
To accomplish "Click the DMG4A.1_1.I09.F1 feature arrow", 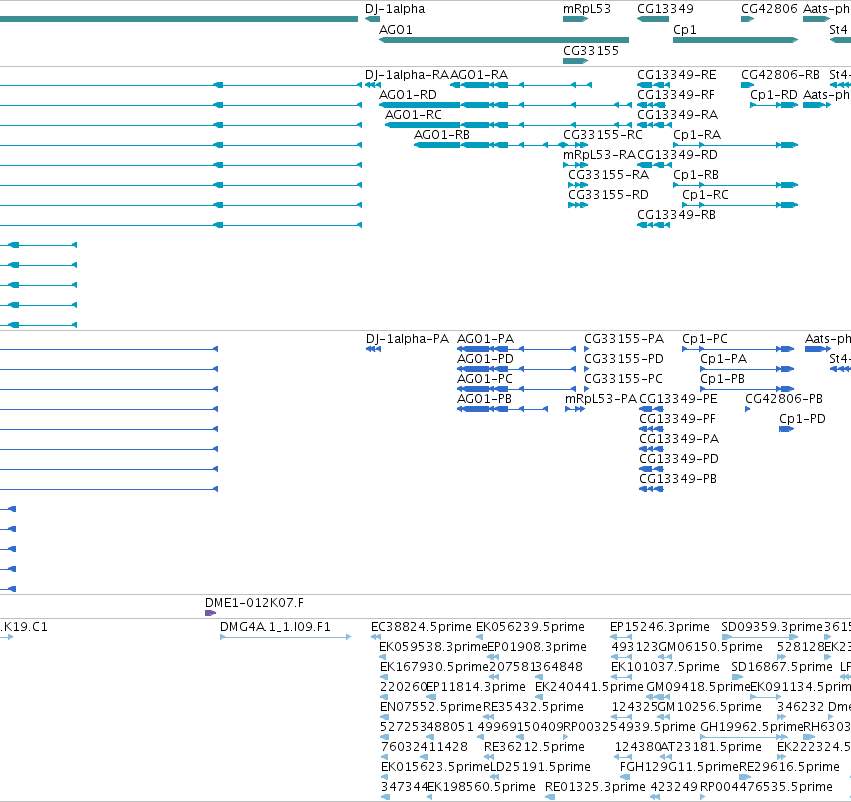I will pos(285,637).
